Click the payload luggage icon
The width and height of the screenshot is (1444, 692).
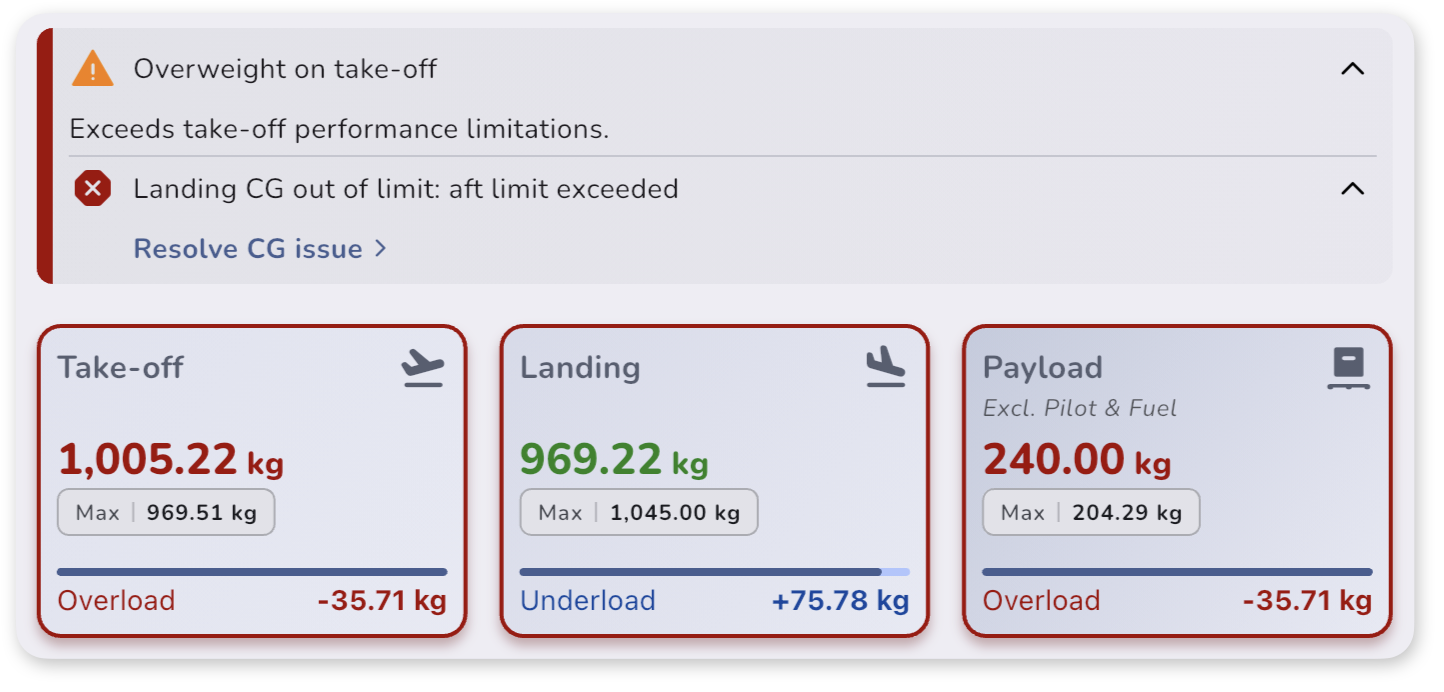click(1349, 368)
